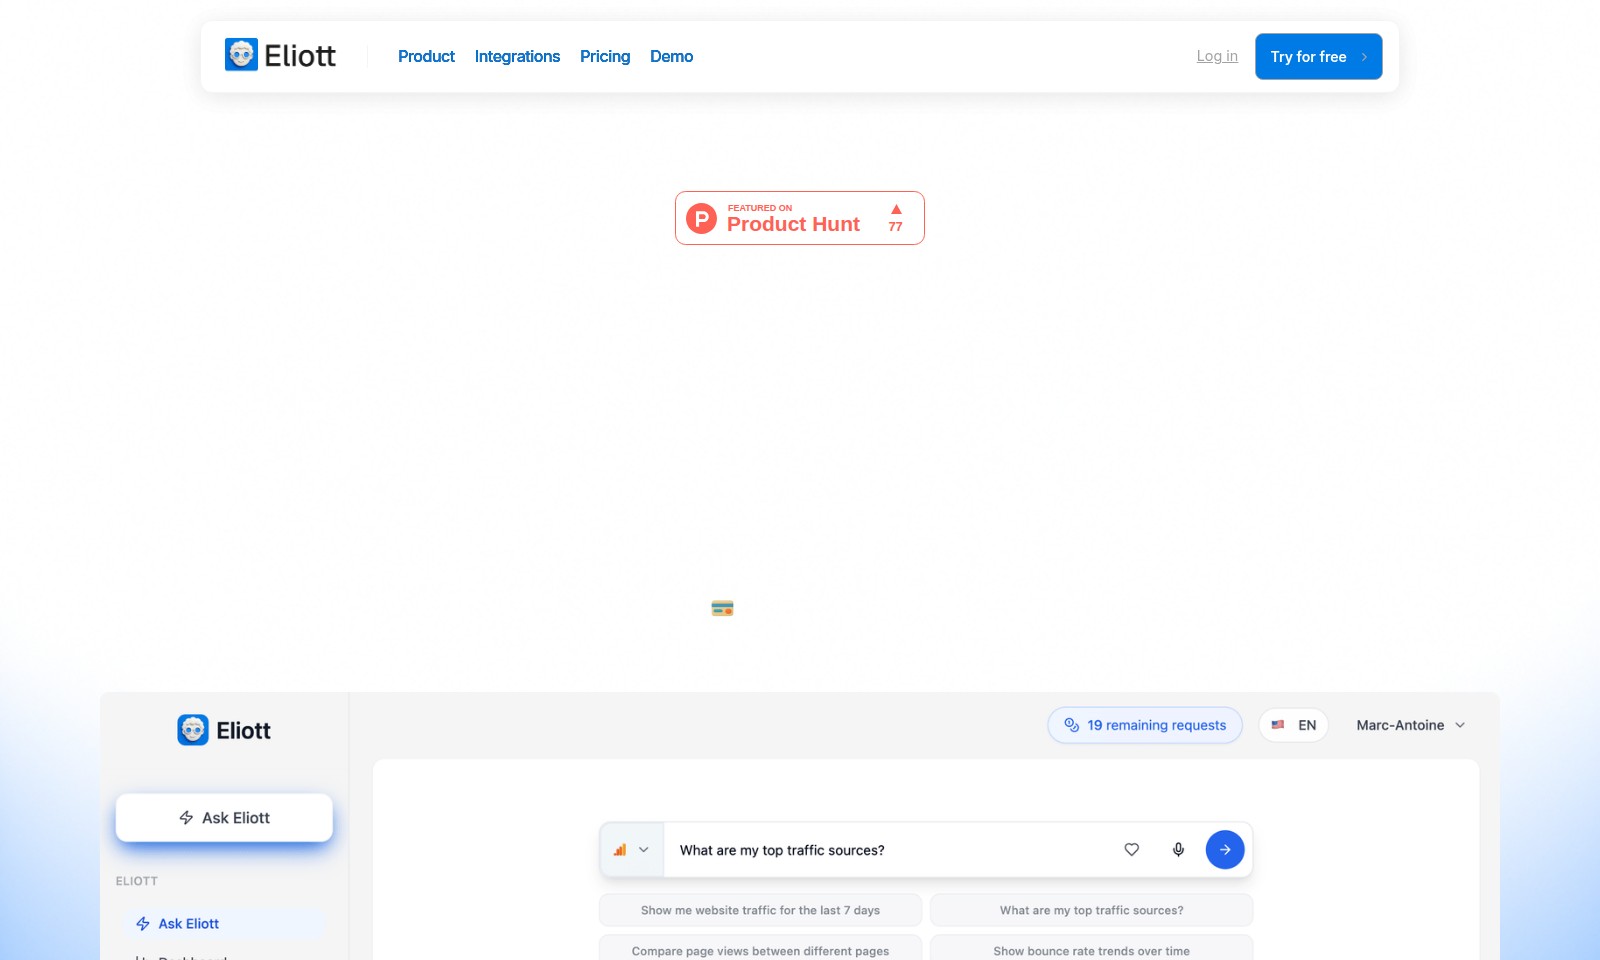
Task: Open the EN language selector
Action: tap(1293, 725)
